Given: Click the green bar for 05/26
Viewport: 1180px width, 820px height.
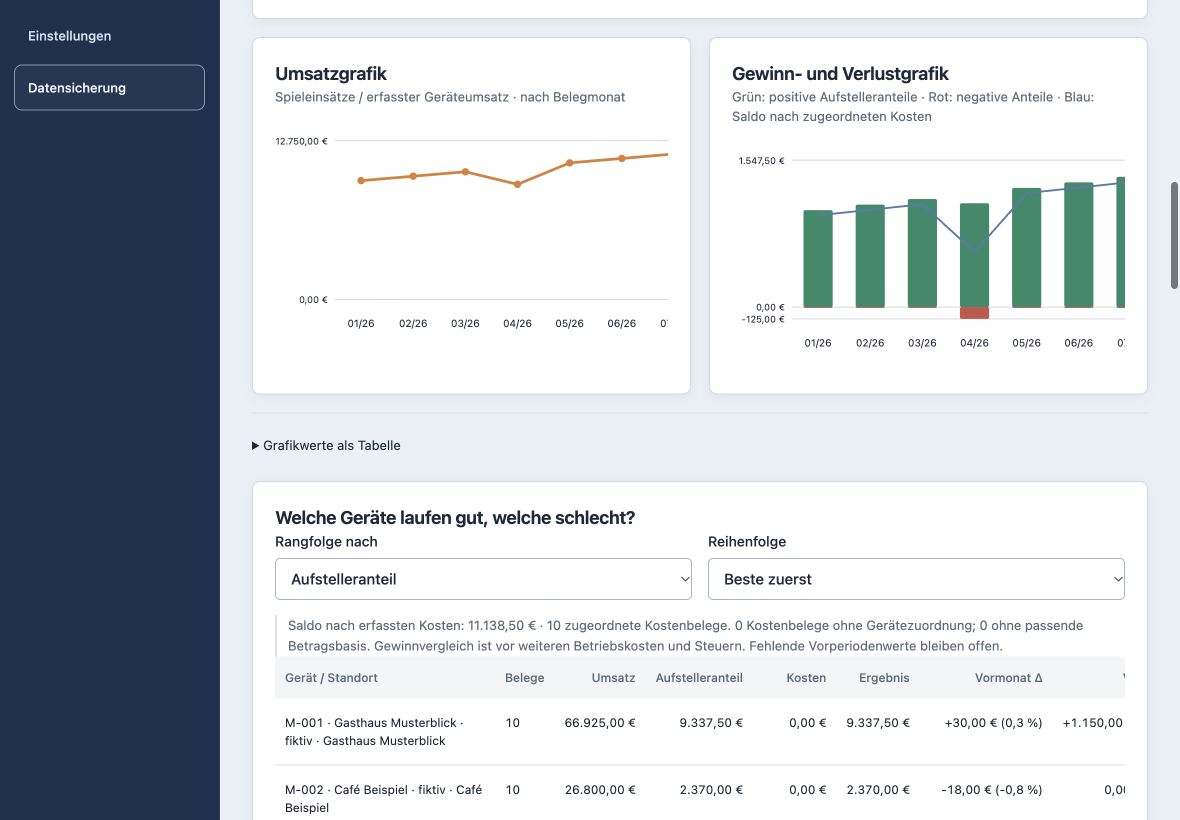Looking at the screenshot, I should pyautogui.click(x=1026, y=248).
